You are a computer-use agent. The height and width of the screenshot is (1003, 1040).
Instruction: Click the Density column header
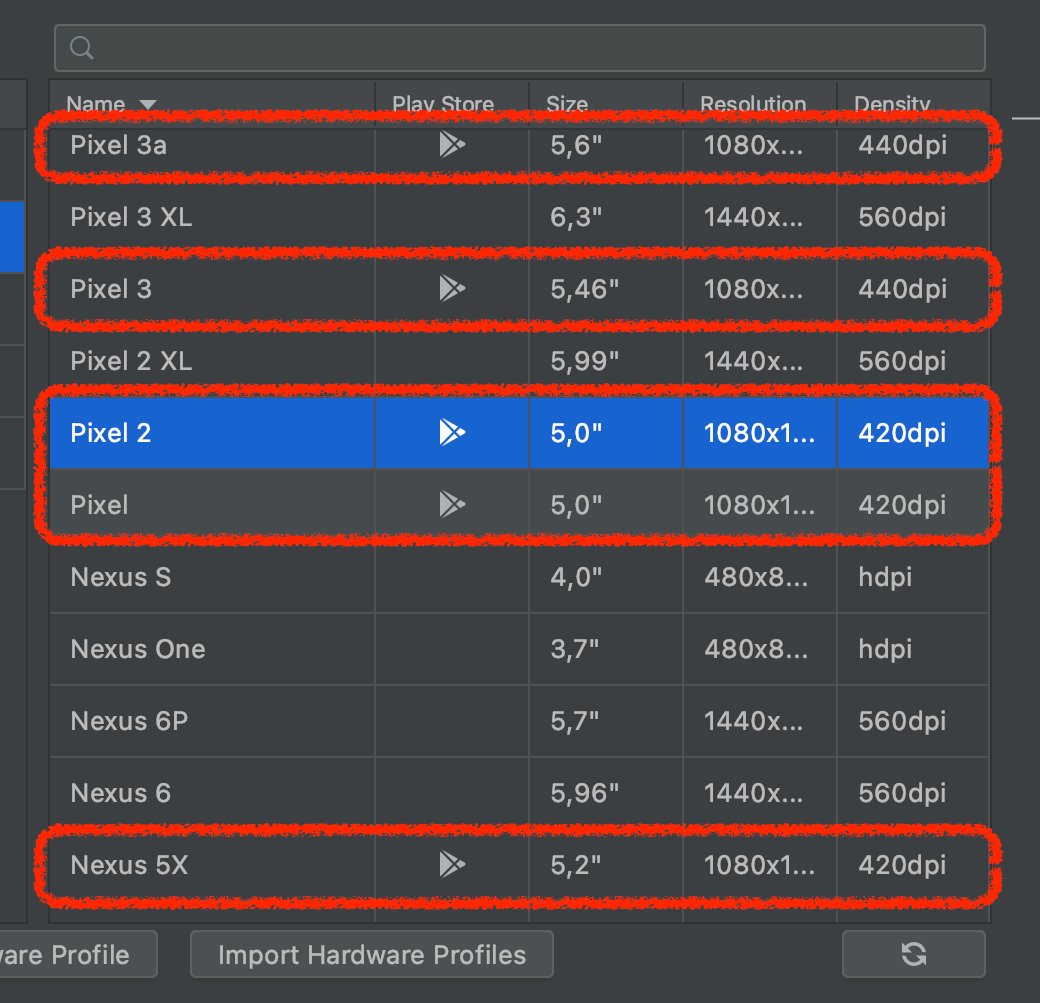click(x=891, y=104)
